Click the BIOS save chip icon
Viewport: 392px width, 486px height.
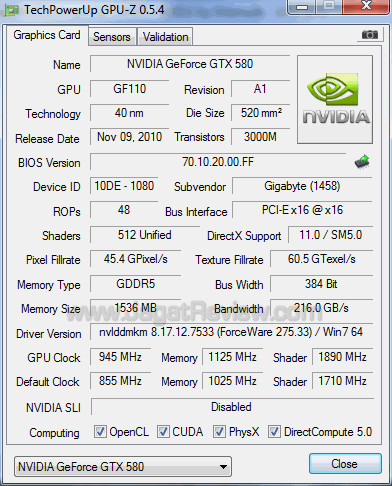tap(362, 162)
